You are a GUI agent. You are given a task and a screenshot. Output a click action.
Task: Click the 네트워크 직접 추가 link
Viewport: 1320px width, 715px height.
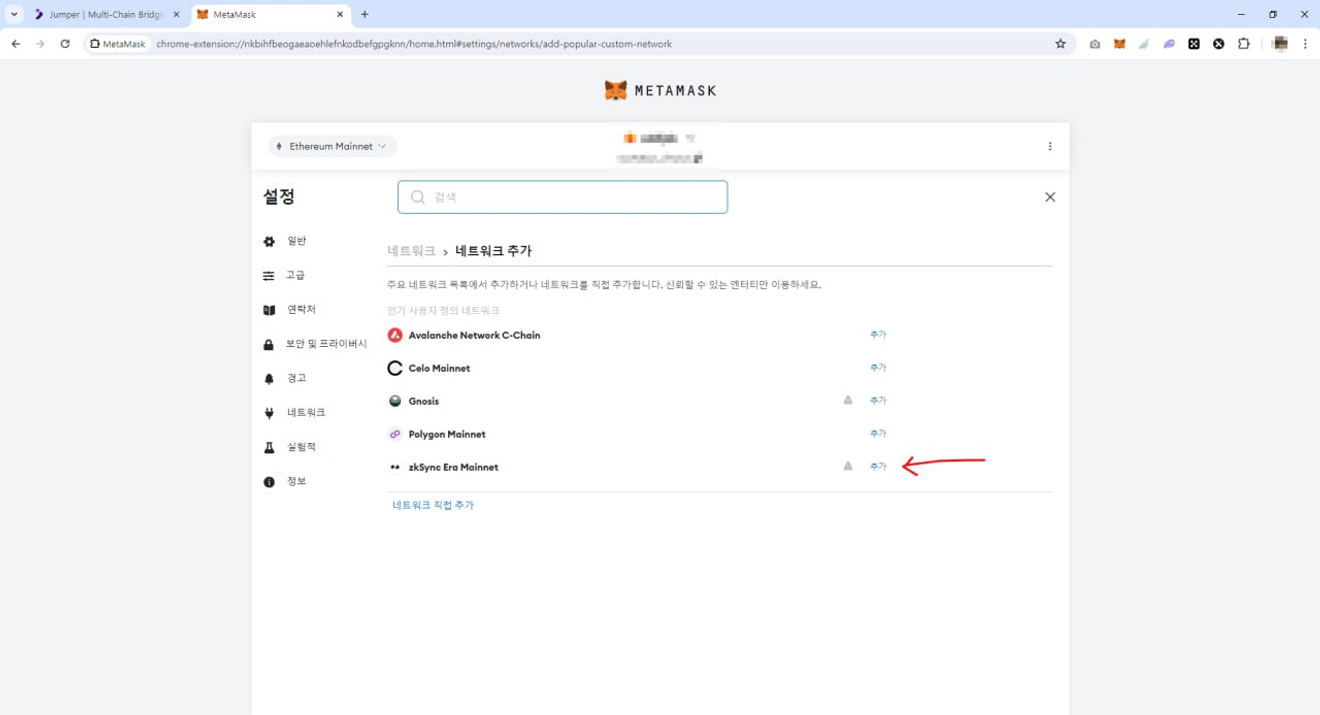[x=433, y=505]
